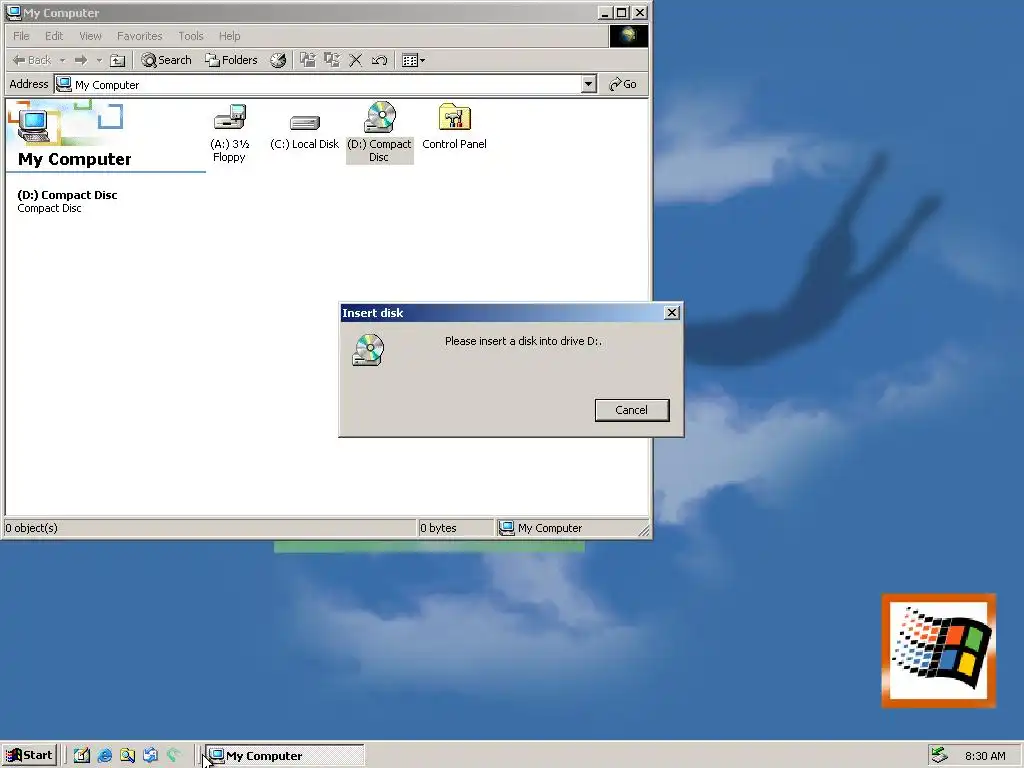Open the Back history dropdown arrow

tap(63, 60)
